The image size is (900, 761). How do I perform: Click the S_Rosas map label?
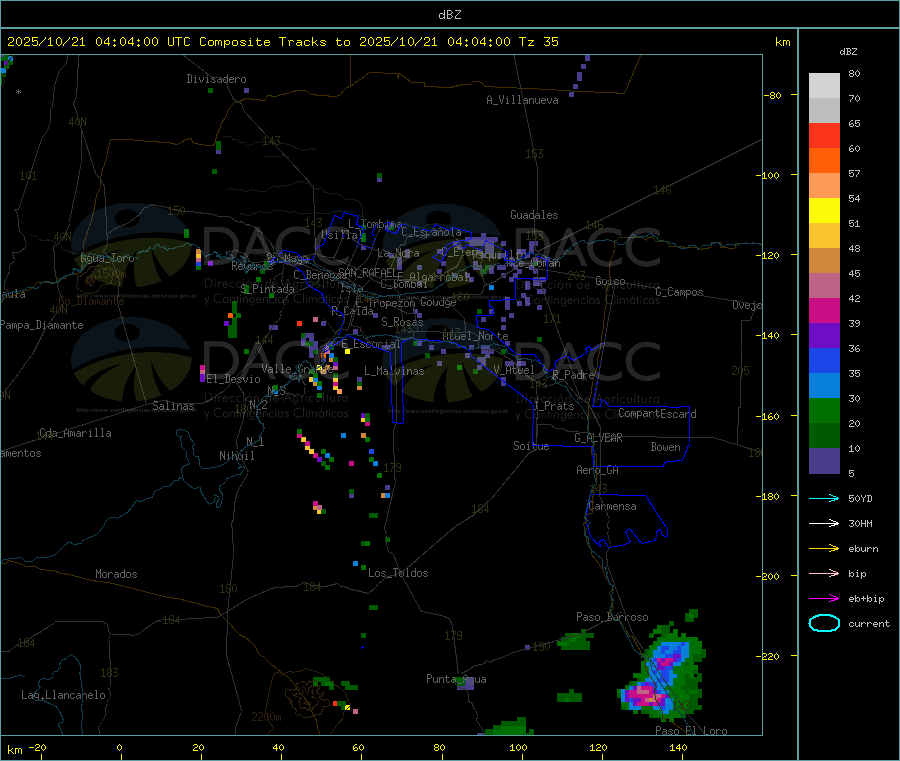pyautogui.click(x=402, y=322)
